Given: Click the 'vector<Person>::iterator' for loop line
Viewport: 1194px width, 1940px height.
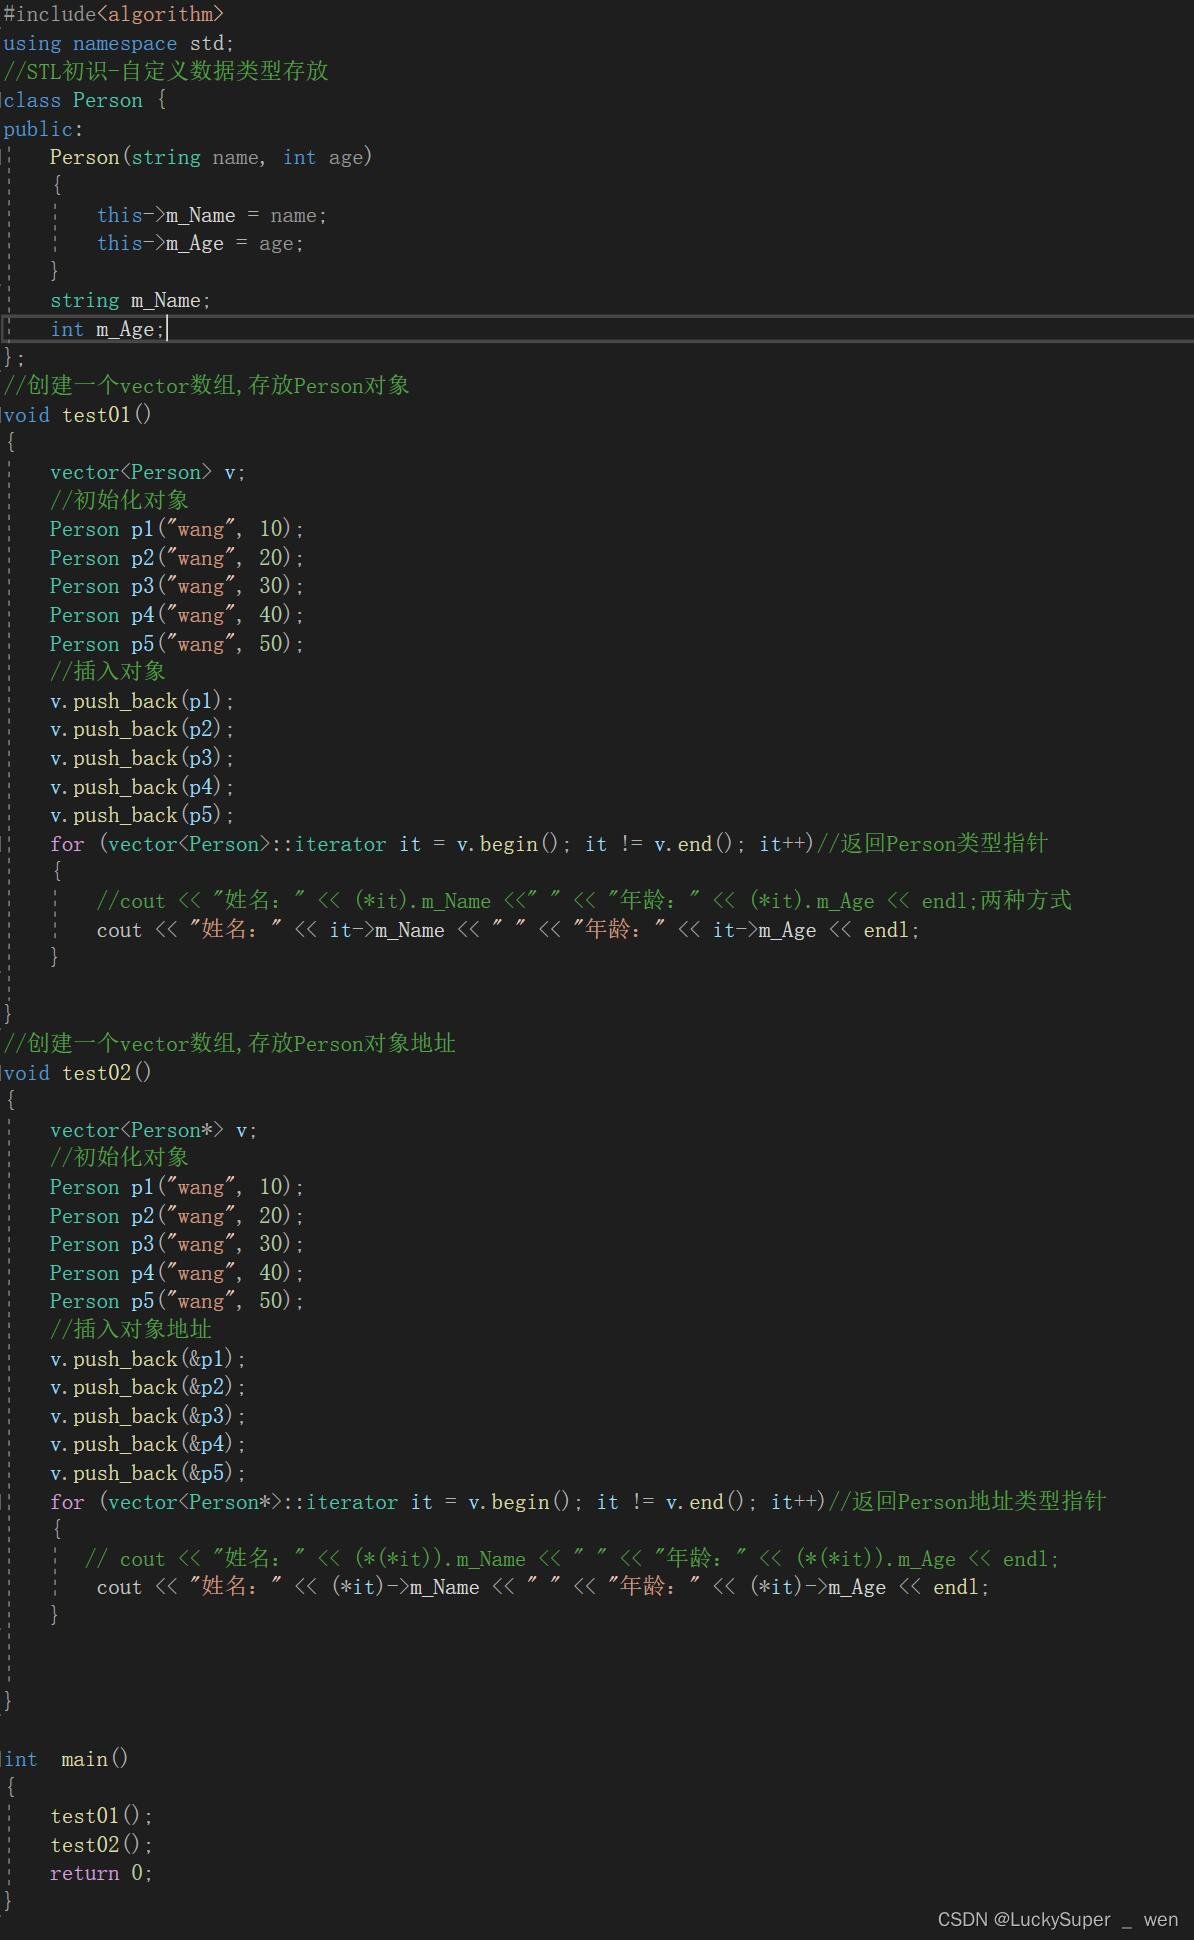Looking at the screenshot, I should pos(549,844).
